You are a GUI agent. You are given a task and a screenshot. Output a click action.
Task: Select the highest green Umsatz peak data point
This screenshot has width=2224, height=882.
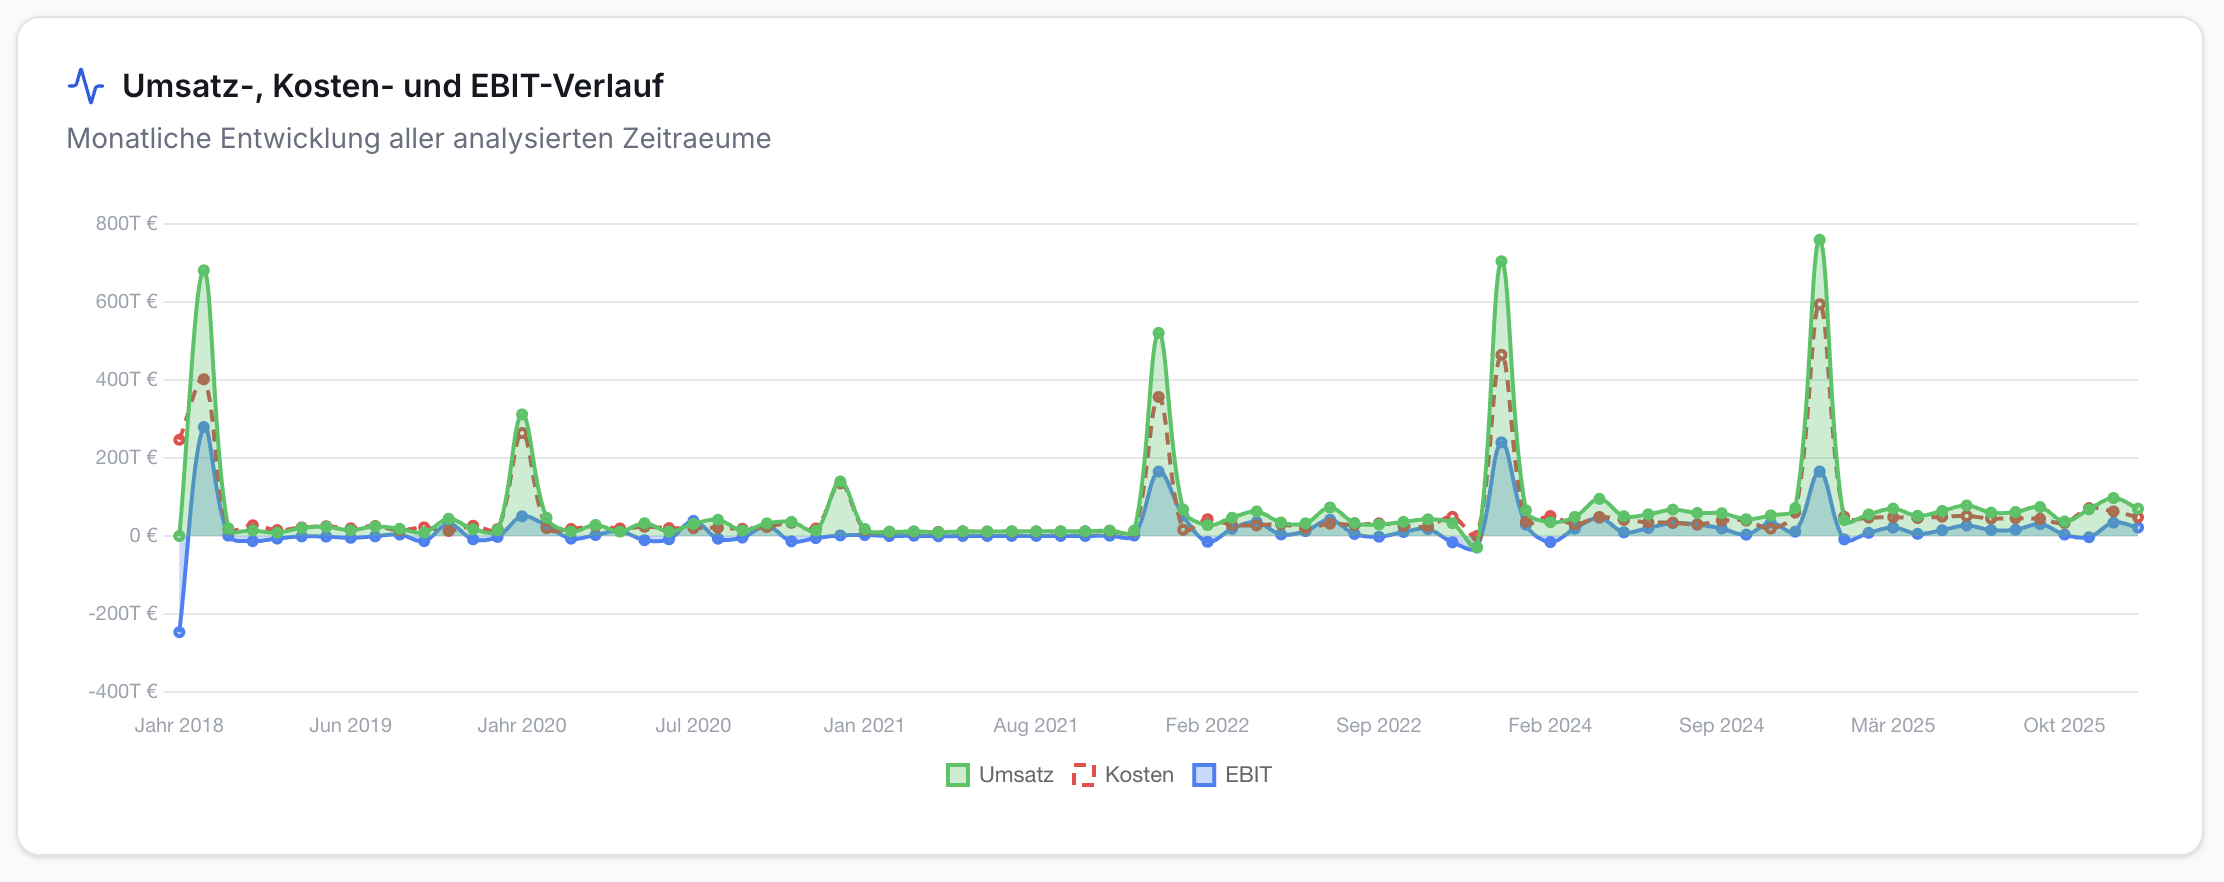[x=1819, y=240]
